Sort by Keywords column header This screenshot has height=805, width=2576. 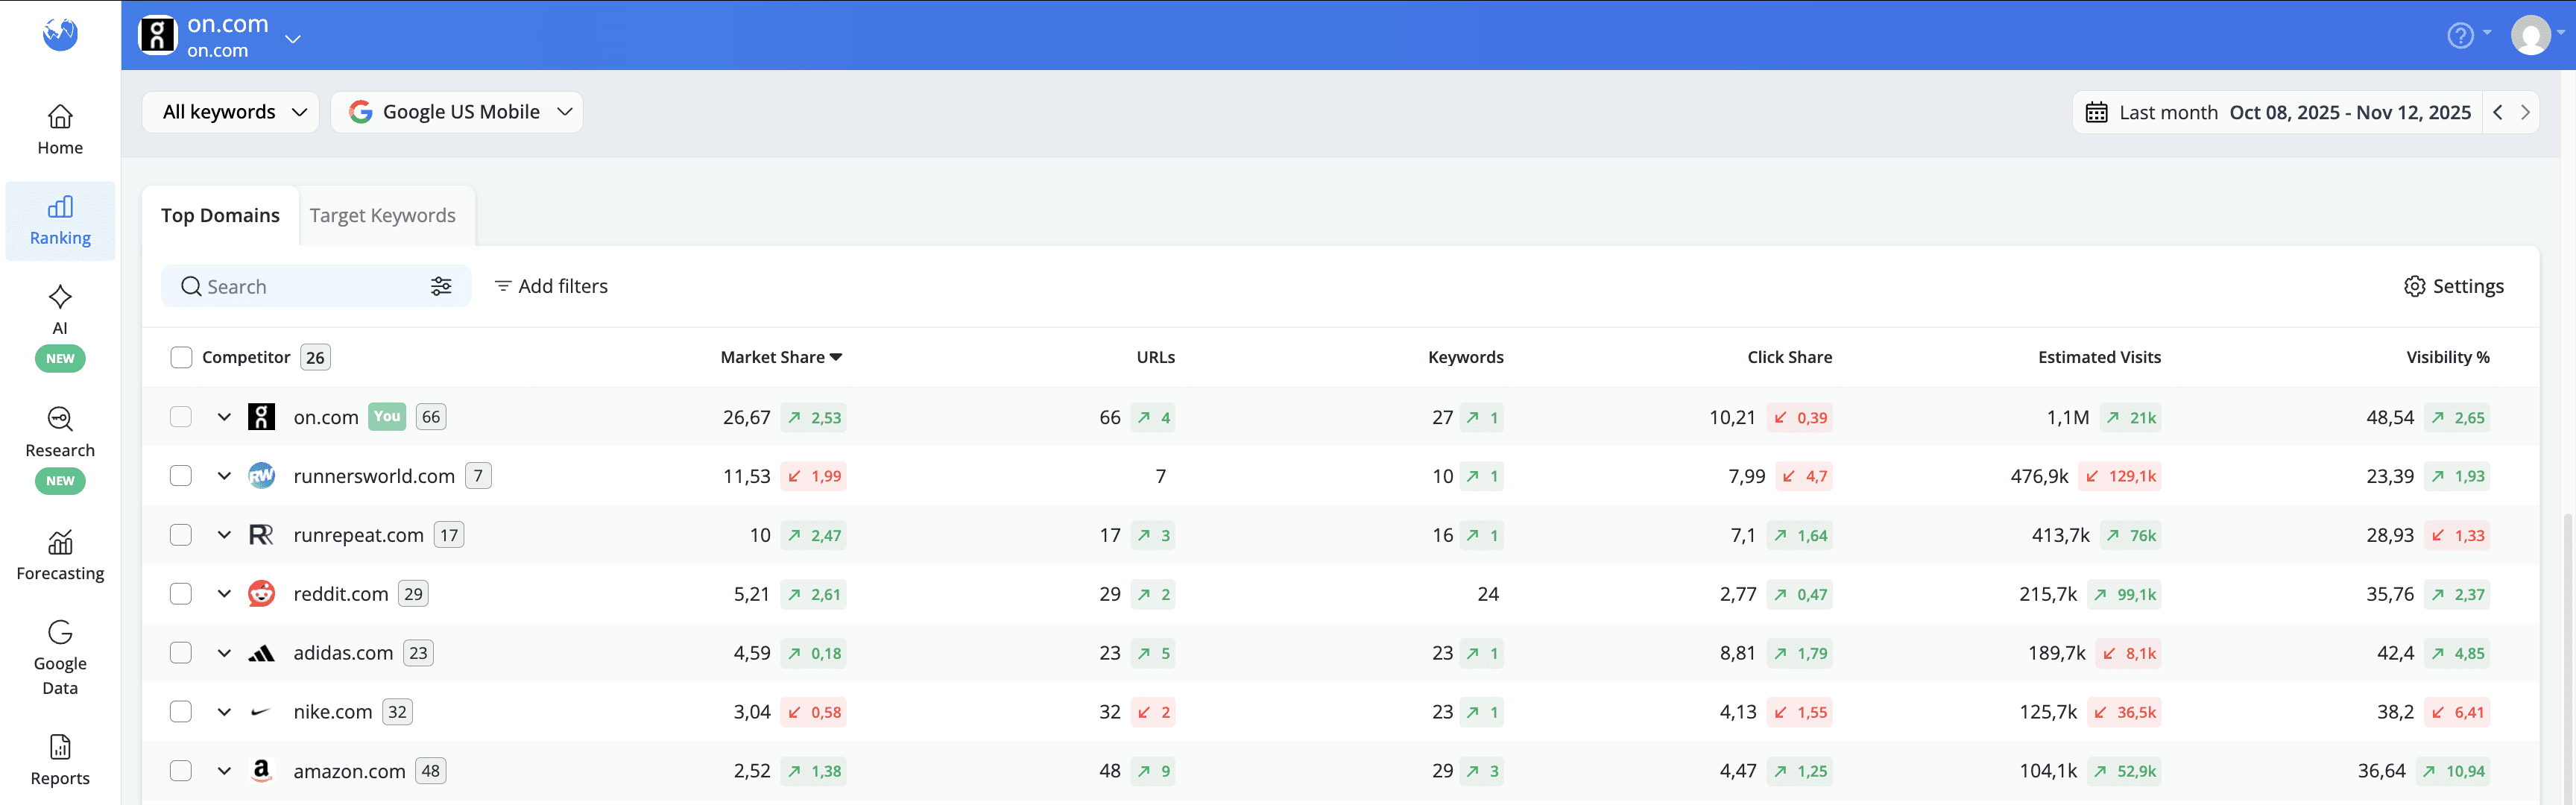[x=1465, y=357]
